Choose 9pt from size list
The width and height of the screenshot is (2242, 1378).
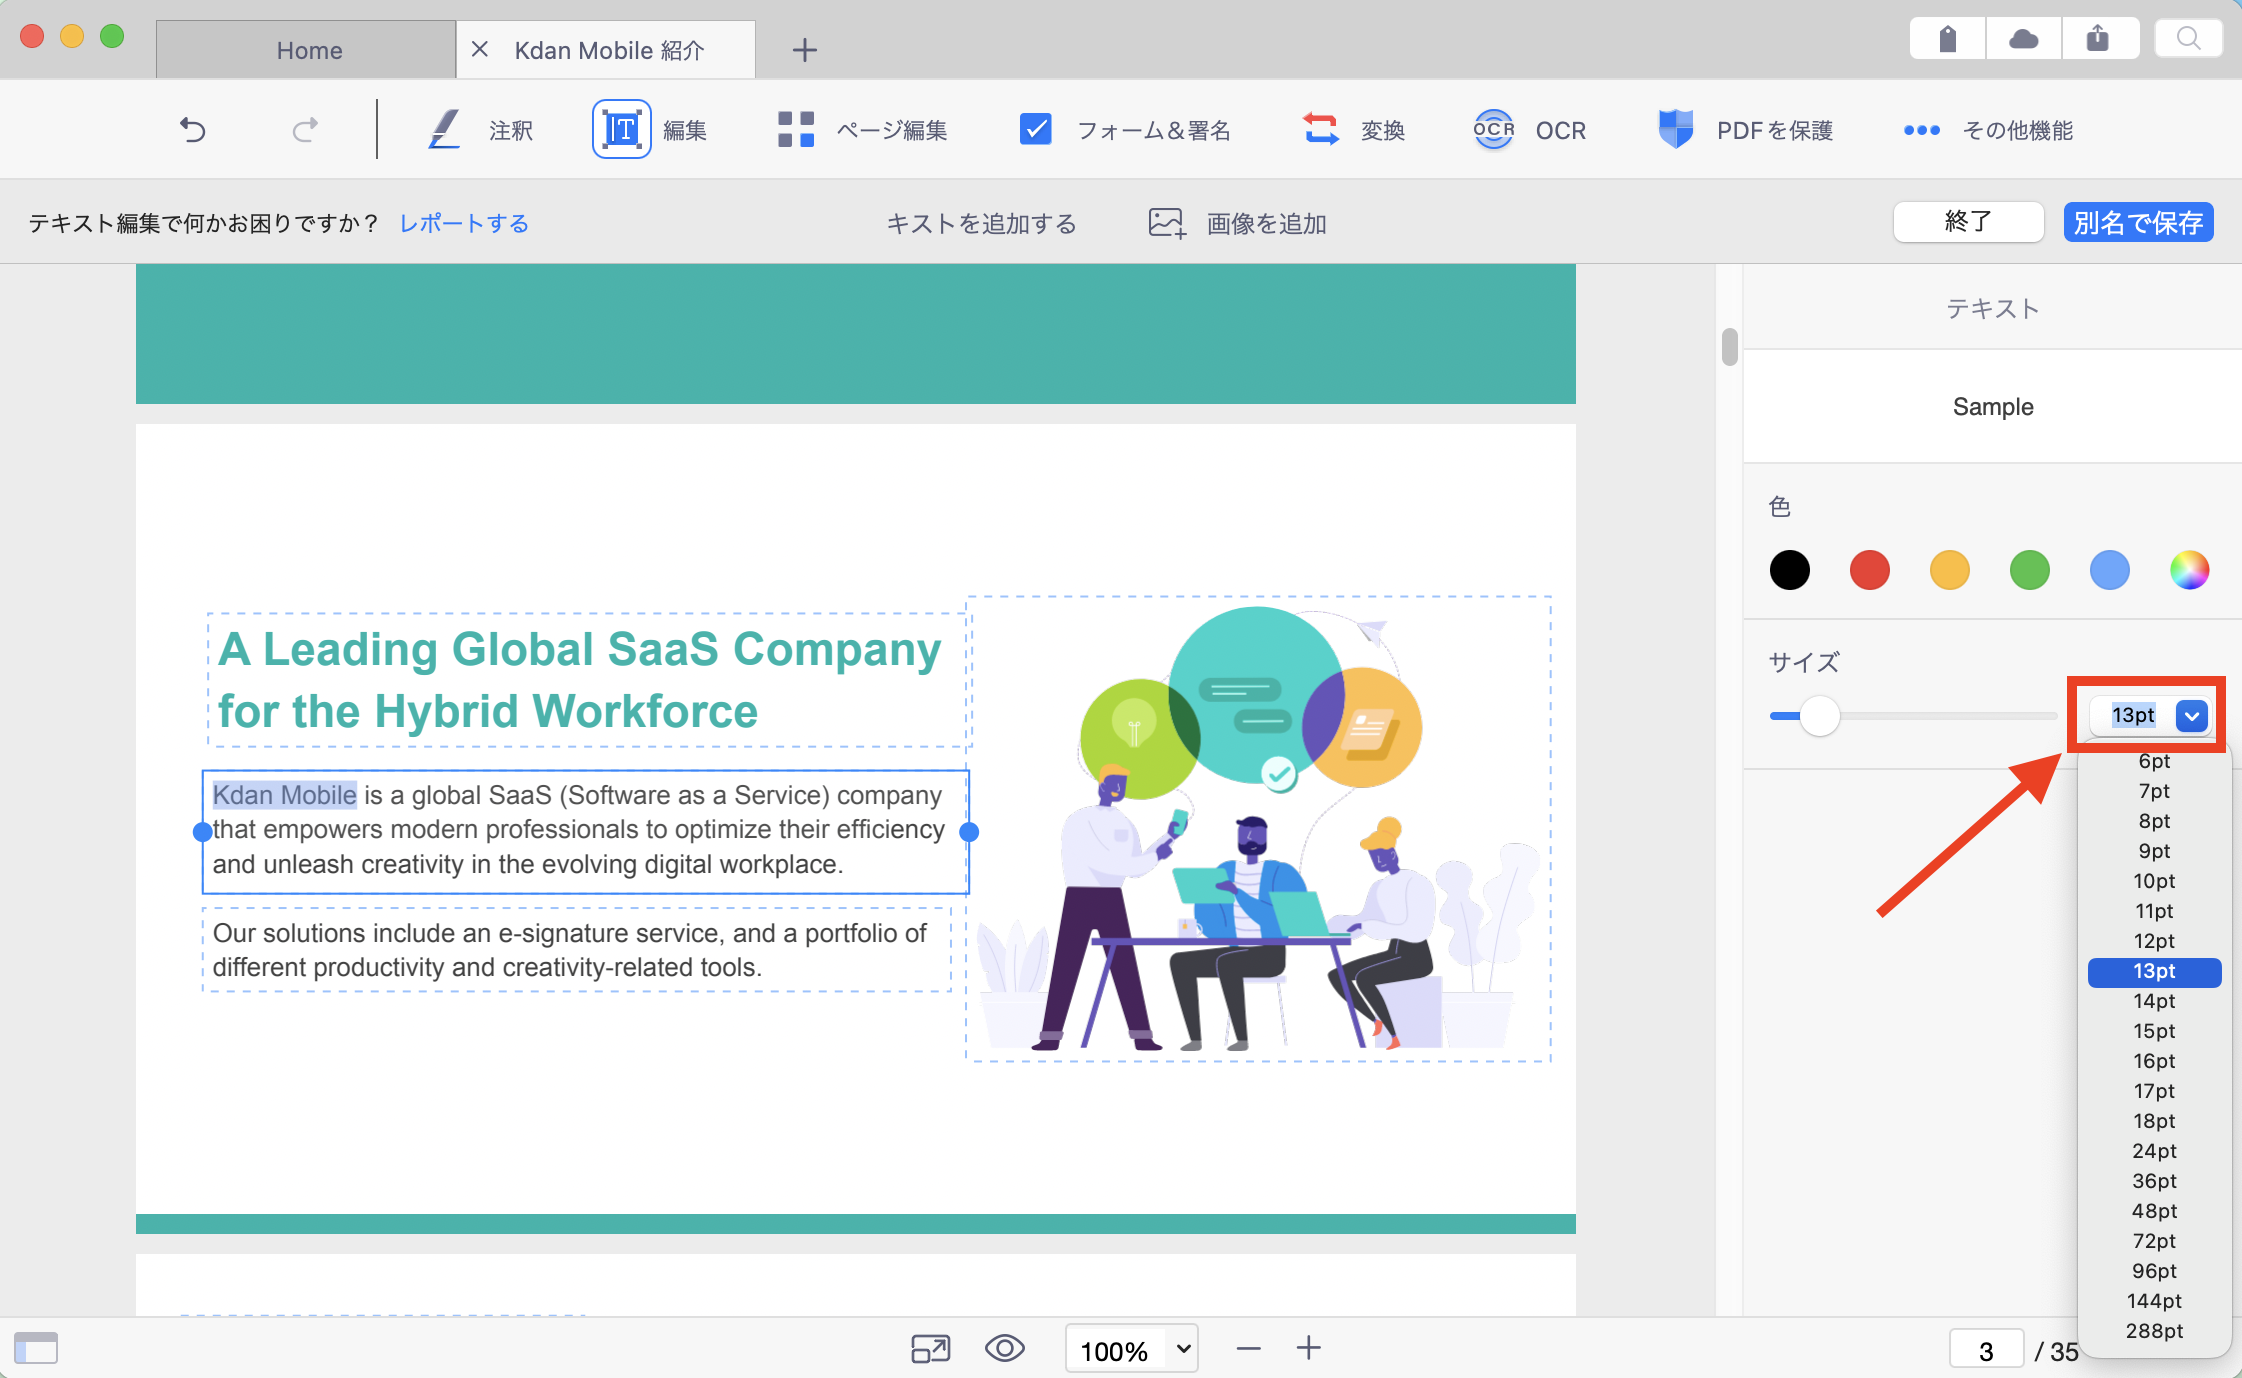(x=2154, y=851)
